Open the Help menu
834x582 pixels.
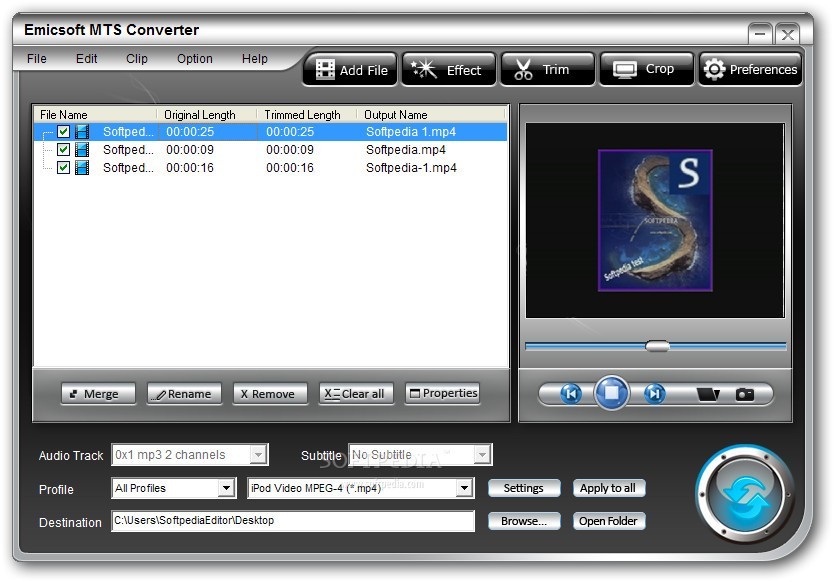pos(255,59)
